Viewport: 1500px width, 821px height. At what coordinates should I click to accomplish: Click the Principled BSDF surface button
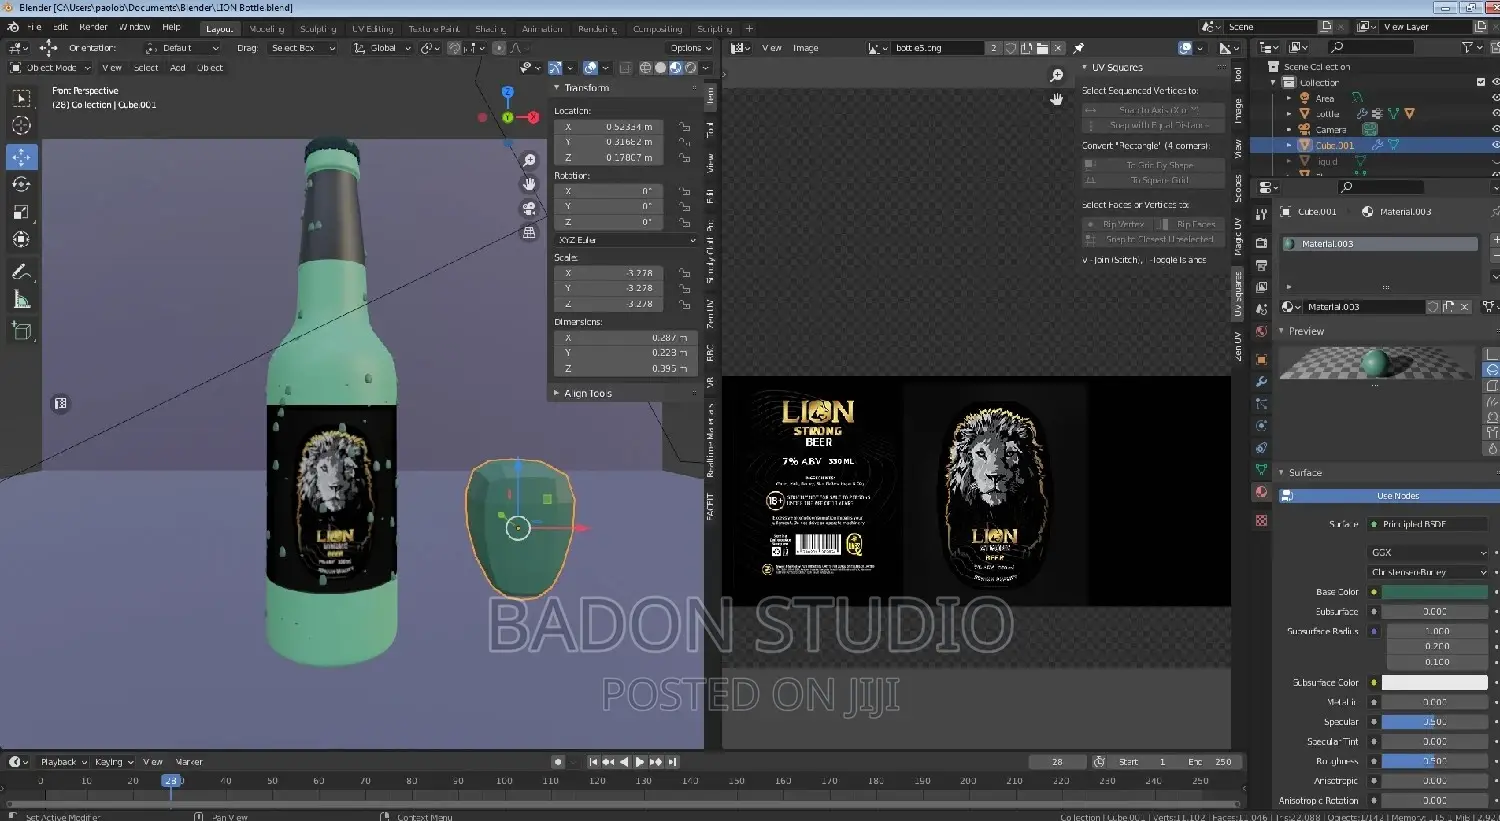tap(1428, 524)
